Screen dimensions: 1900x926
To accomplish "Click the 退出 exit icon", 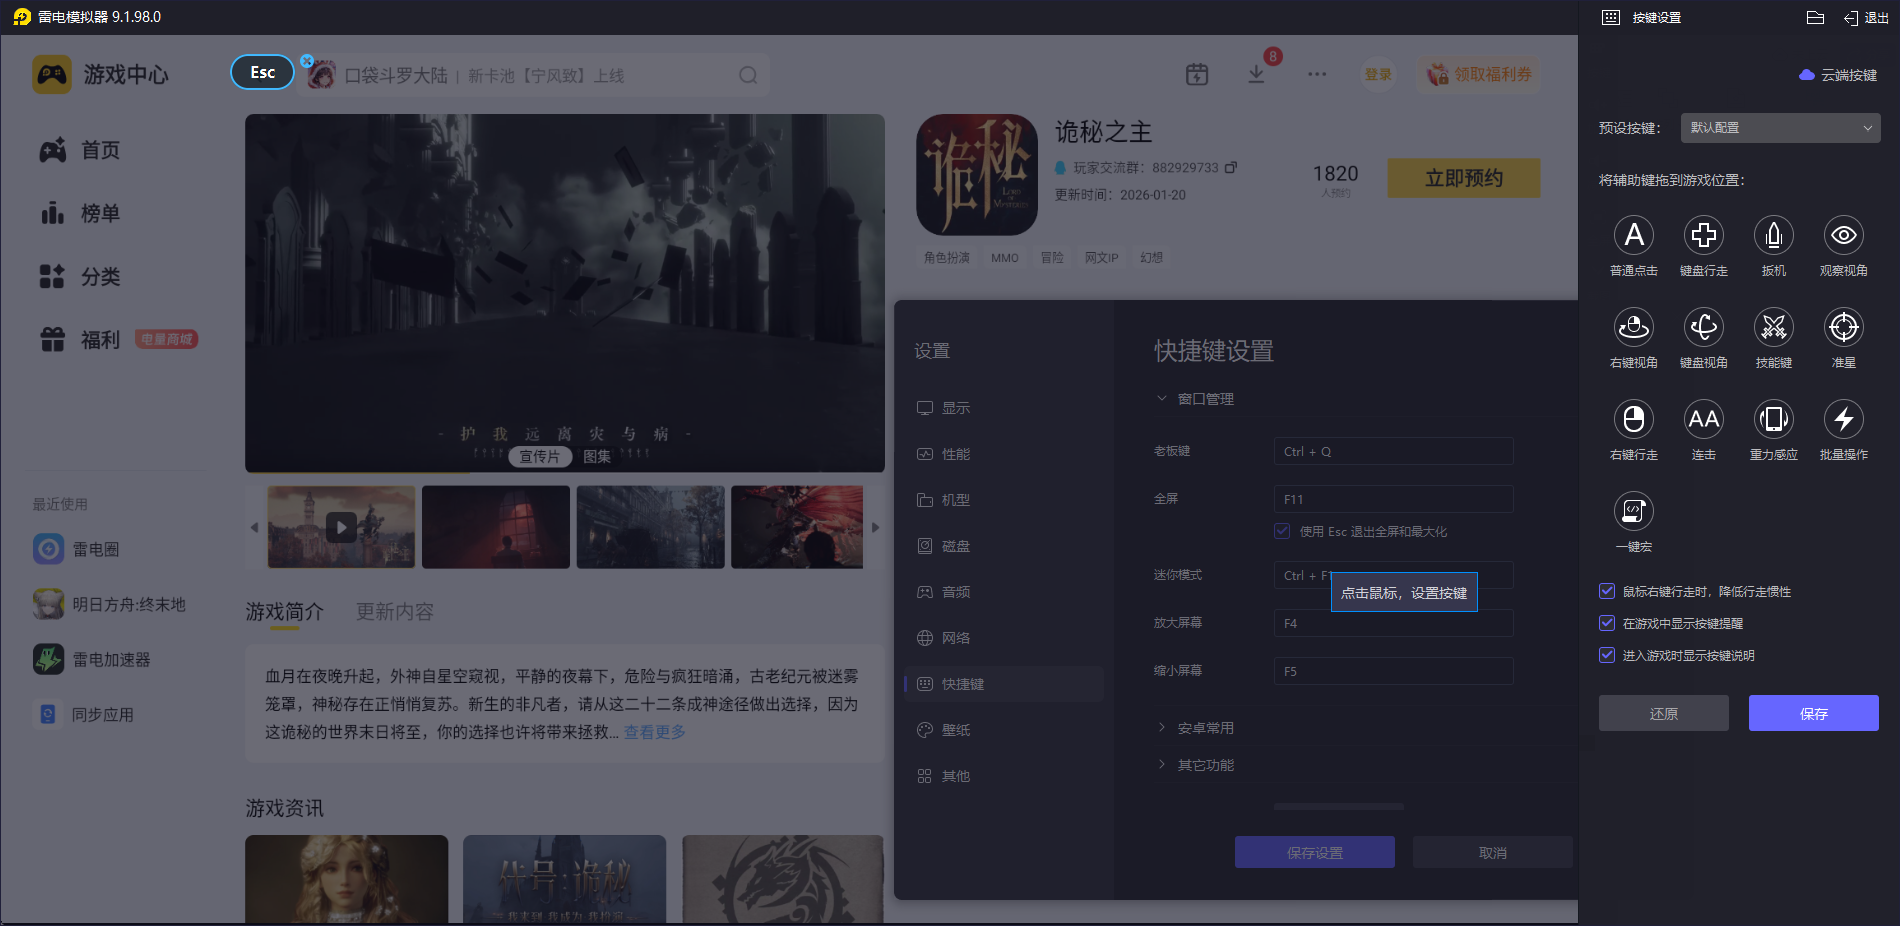I will [x=1866, y=18].
